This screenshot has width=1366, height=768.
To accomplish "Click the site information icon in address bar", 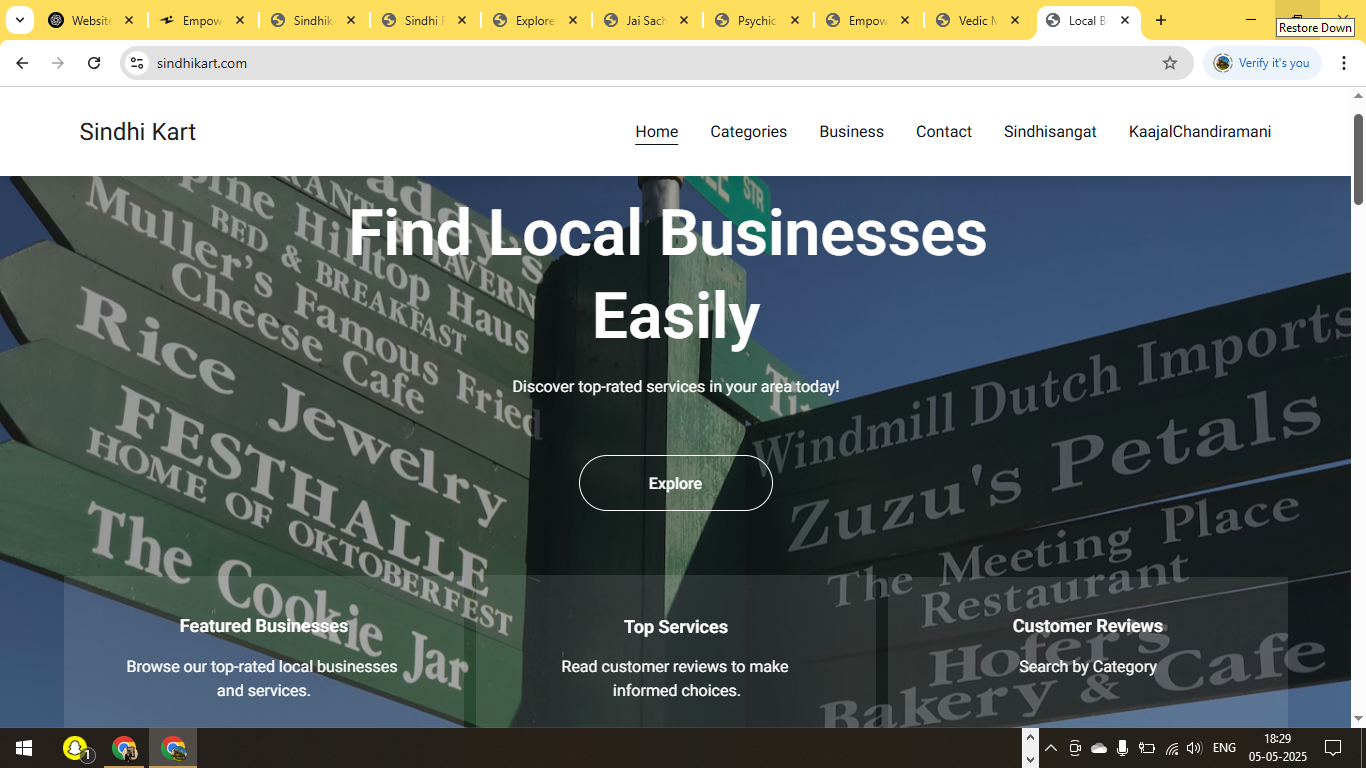I will [137, 63].
